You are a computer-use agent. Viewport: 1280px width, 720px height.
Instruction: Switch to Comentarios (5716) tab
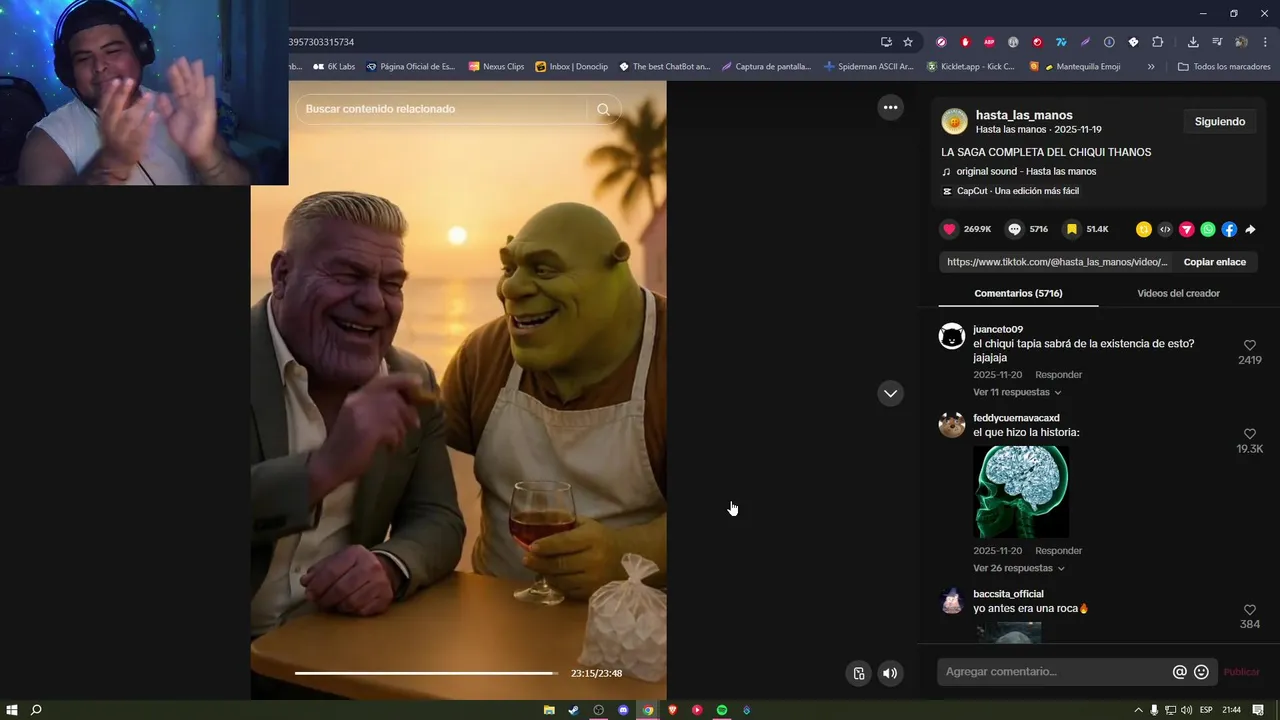pos(1018,293)
